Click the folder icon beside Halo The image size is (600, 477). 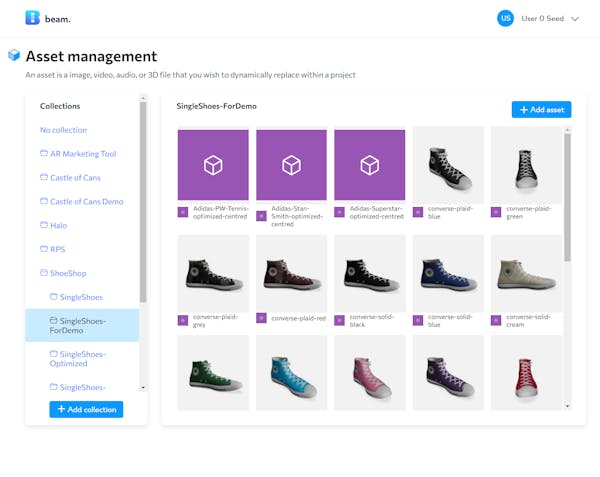pos(44,225)
